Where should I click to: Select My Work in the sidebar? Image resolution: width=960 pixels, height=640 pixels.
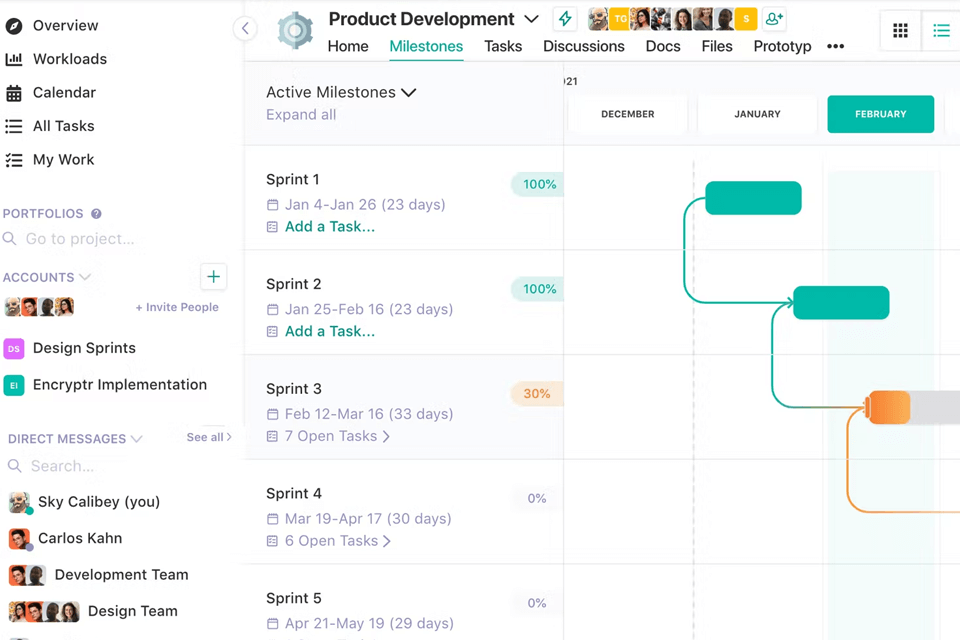pos(63,159)
